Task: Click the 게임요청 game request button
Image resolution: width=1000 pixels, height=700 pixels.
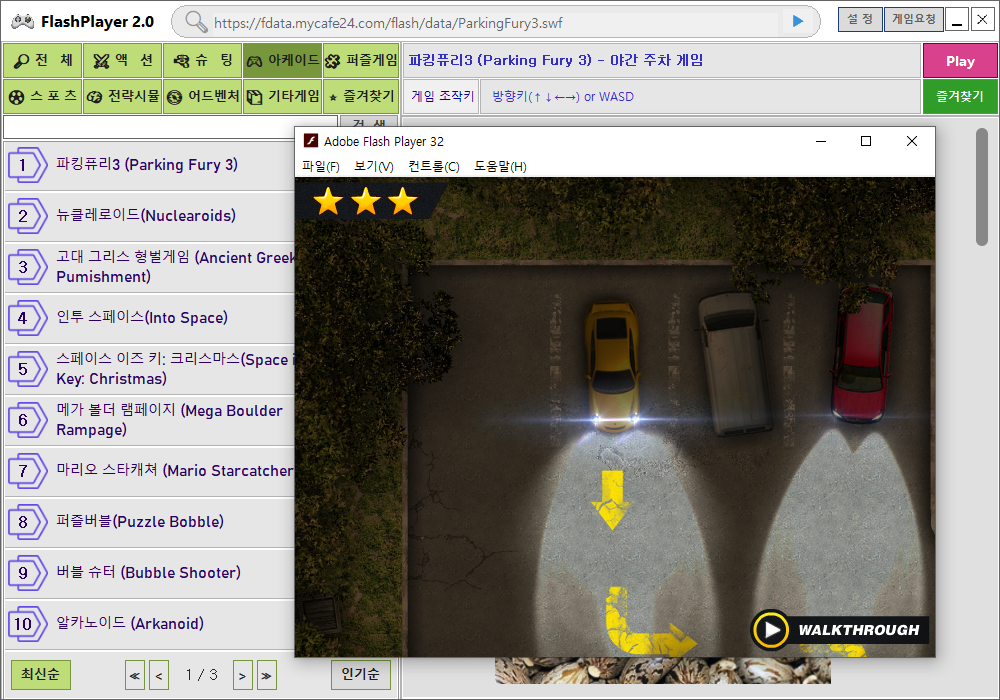Action: tap(913, 19)
